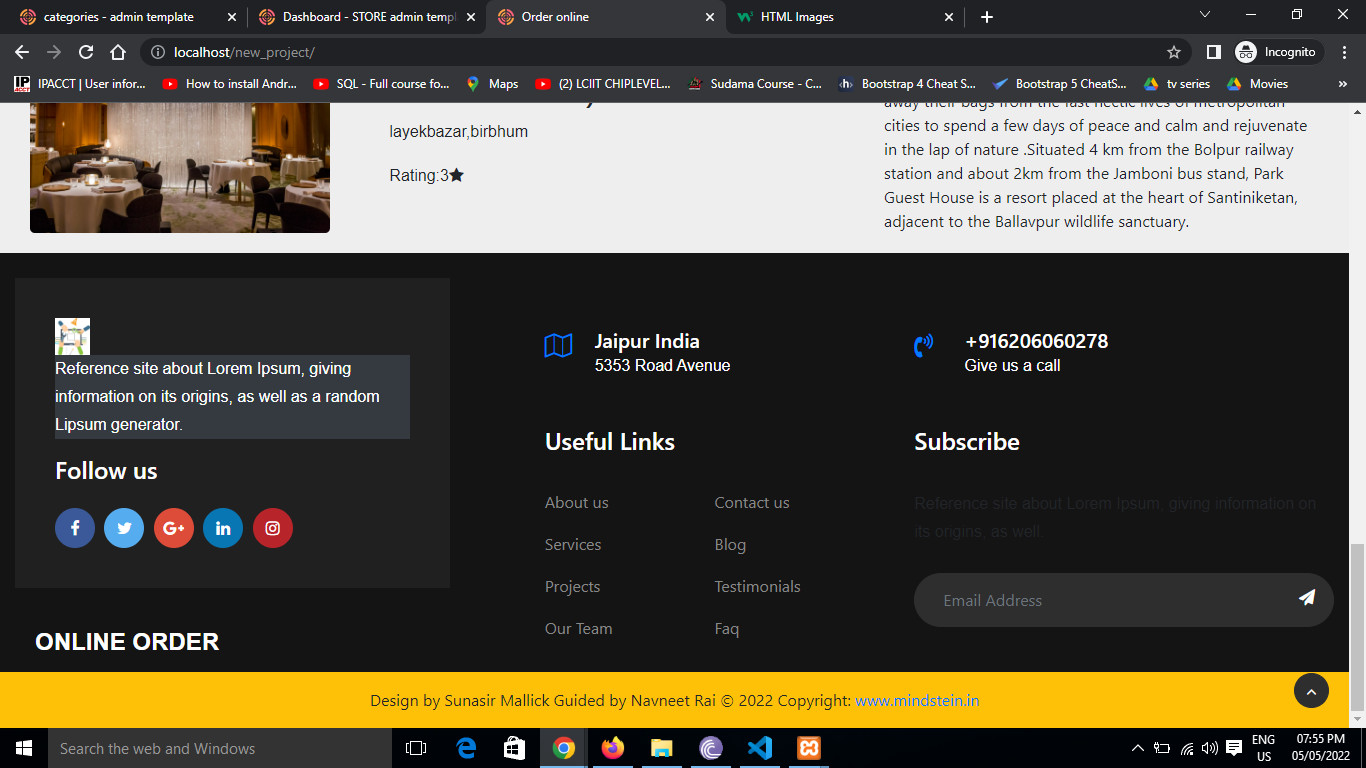Open the www.mindstein.in link

pos(917,701)
